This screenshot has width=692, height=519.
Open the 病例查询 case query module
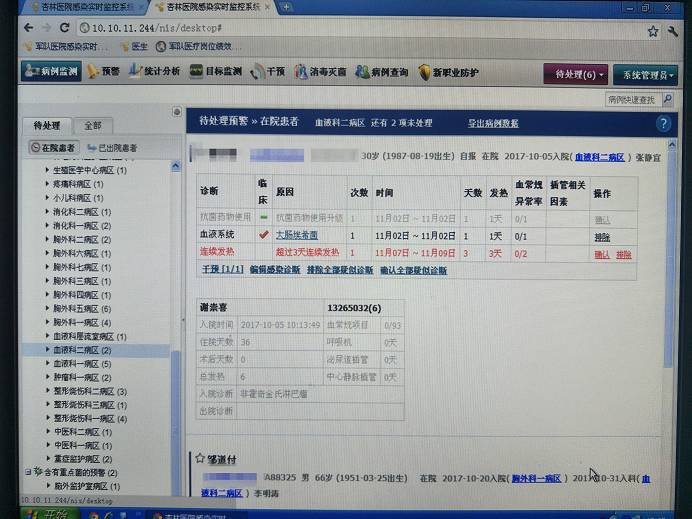click(x=381, y=72)
